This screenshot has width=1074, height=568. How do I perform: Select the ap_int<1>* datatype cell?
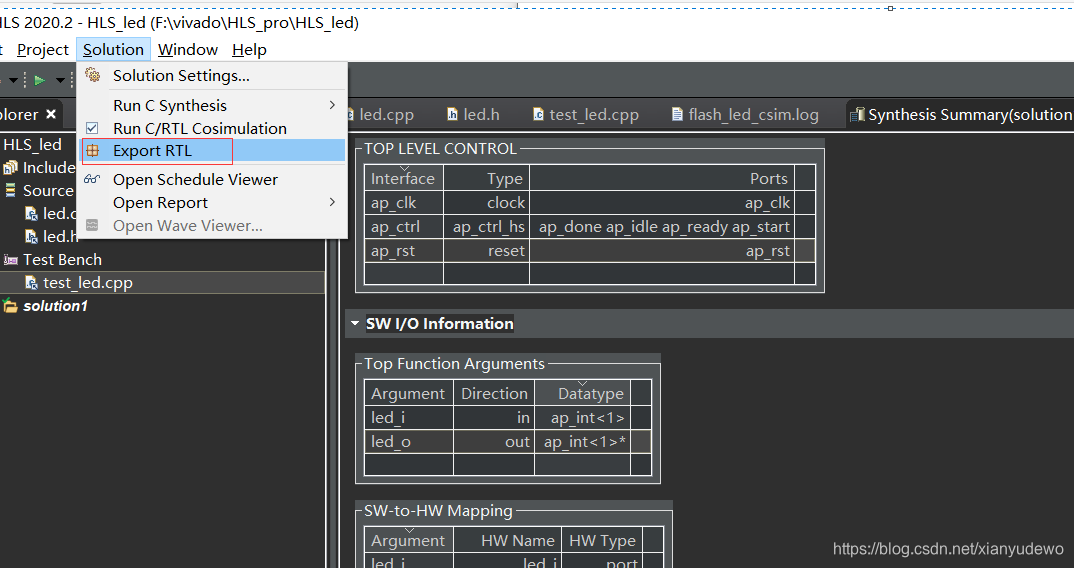pos(582,442)
